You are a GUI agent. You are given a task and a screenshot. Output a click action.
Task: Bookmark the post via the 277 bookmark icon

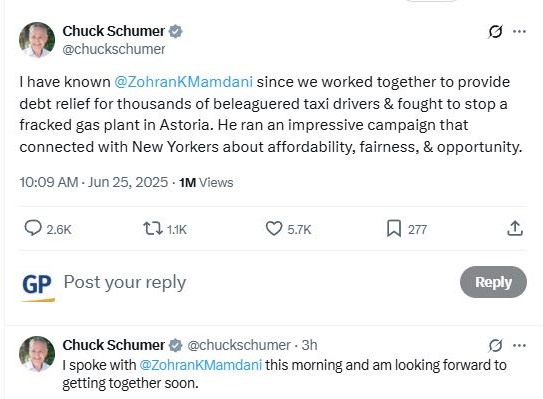click(x=394, y=229)
